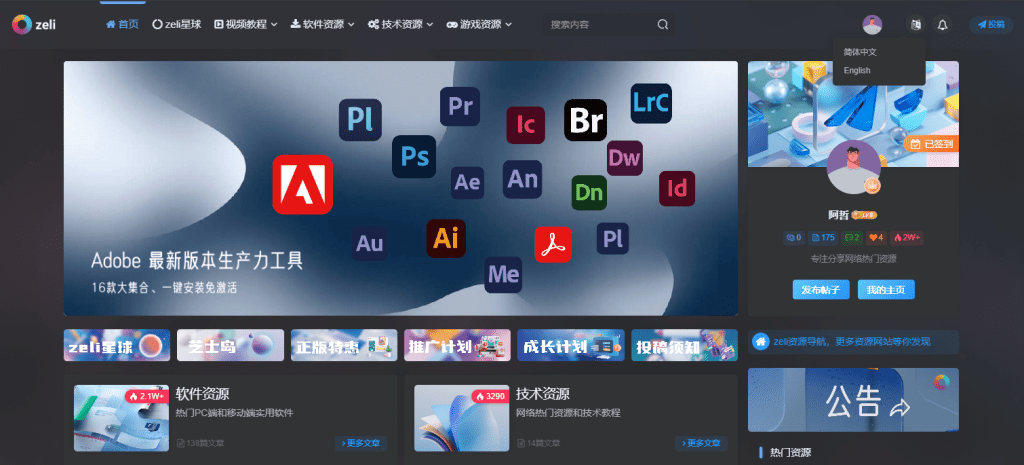Open the notification bell
Viewport: 1024px width, 465px height.
pyautogui.click(x=942, y=25)
